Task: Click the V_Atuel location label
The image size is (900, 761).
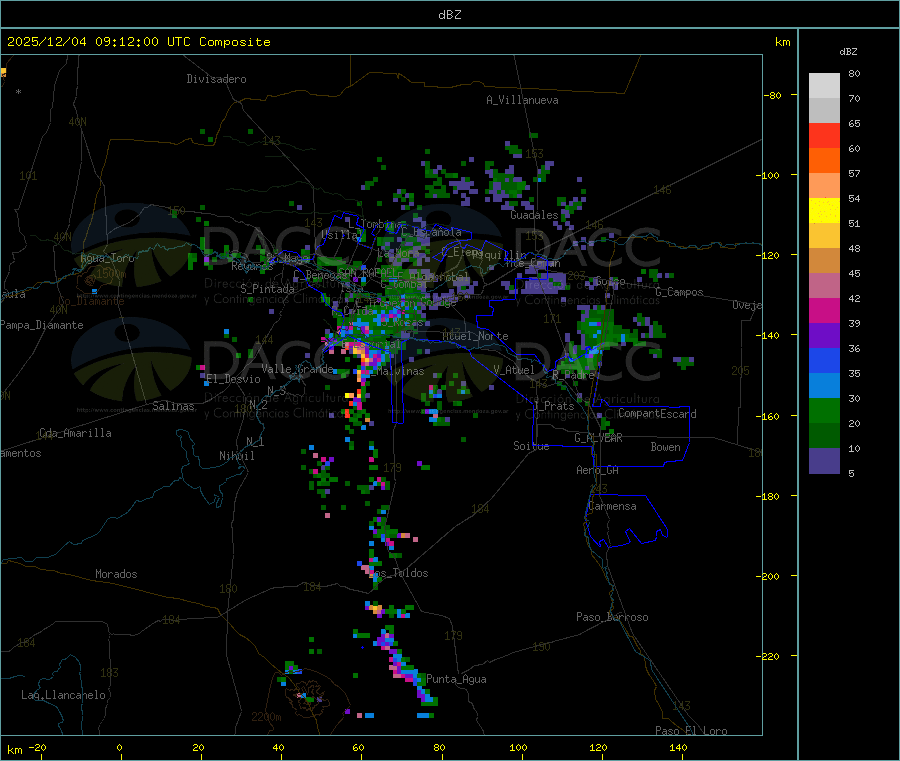Action: pyautogui.click(x=514, y=370)
